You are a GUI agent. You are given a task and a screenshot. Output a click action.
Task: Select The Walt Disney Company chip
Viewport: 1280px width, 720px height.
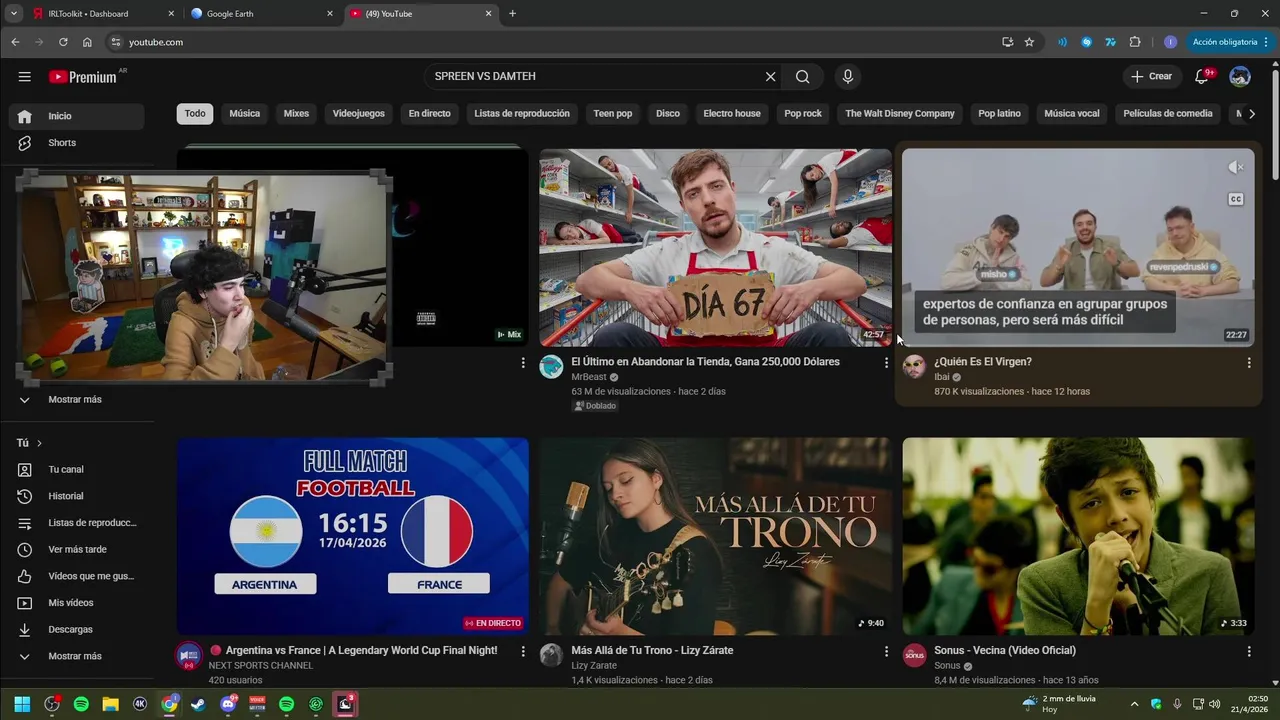pyautogui.click(x=900, y=114)
